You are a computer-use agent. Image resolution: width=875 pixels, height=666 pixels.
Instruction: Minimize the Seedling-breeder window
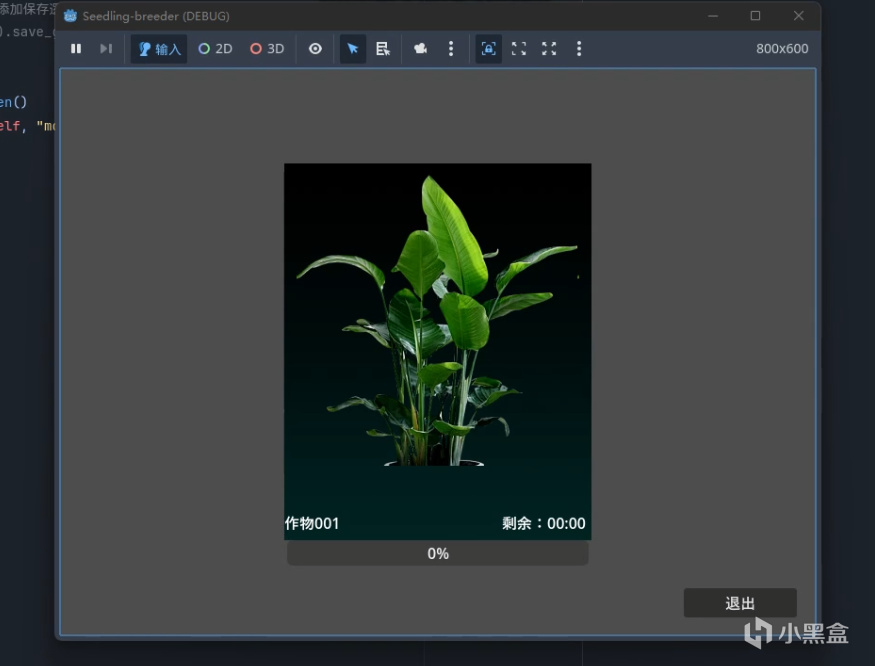(x=713, y=16)
